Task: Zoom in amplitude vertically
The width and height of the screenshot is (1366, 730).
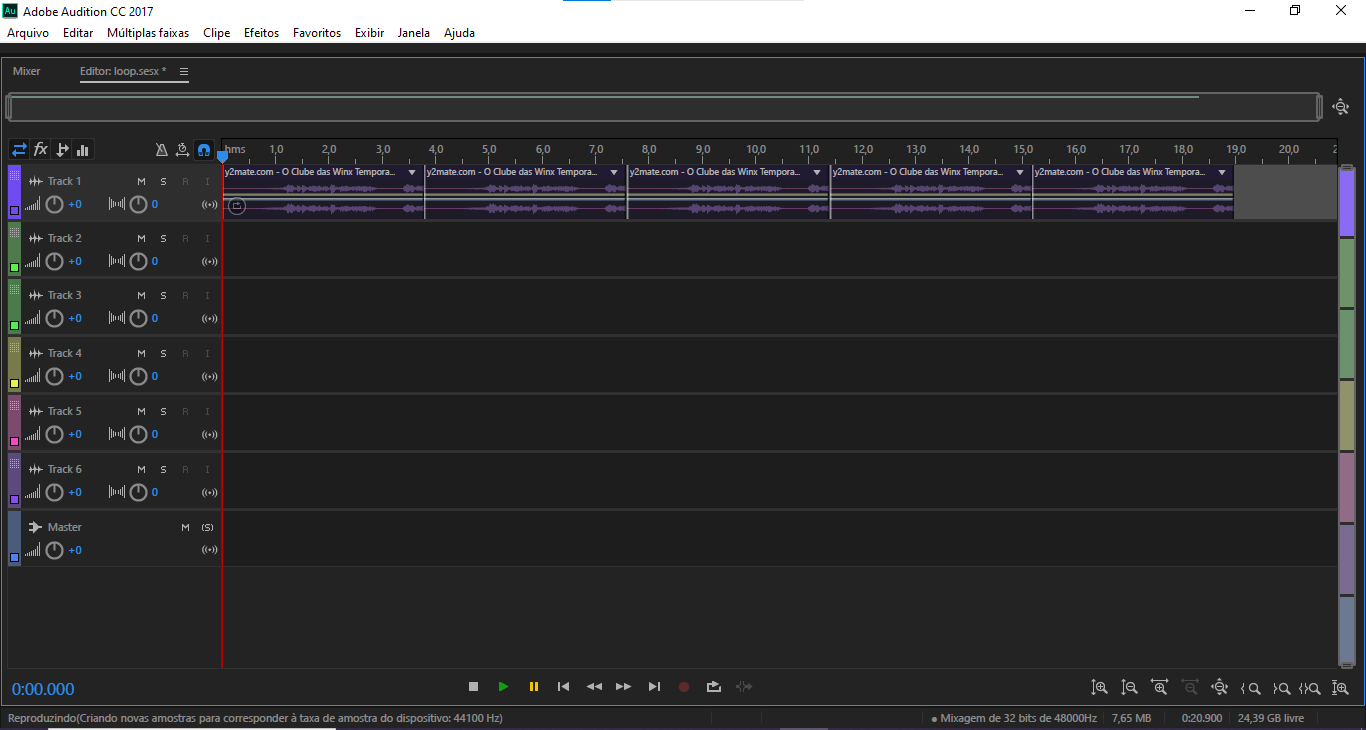Action: coord(1100,688)
